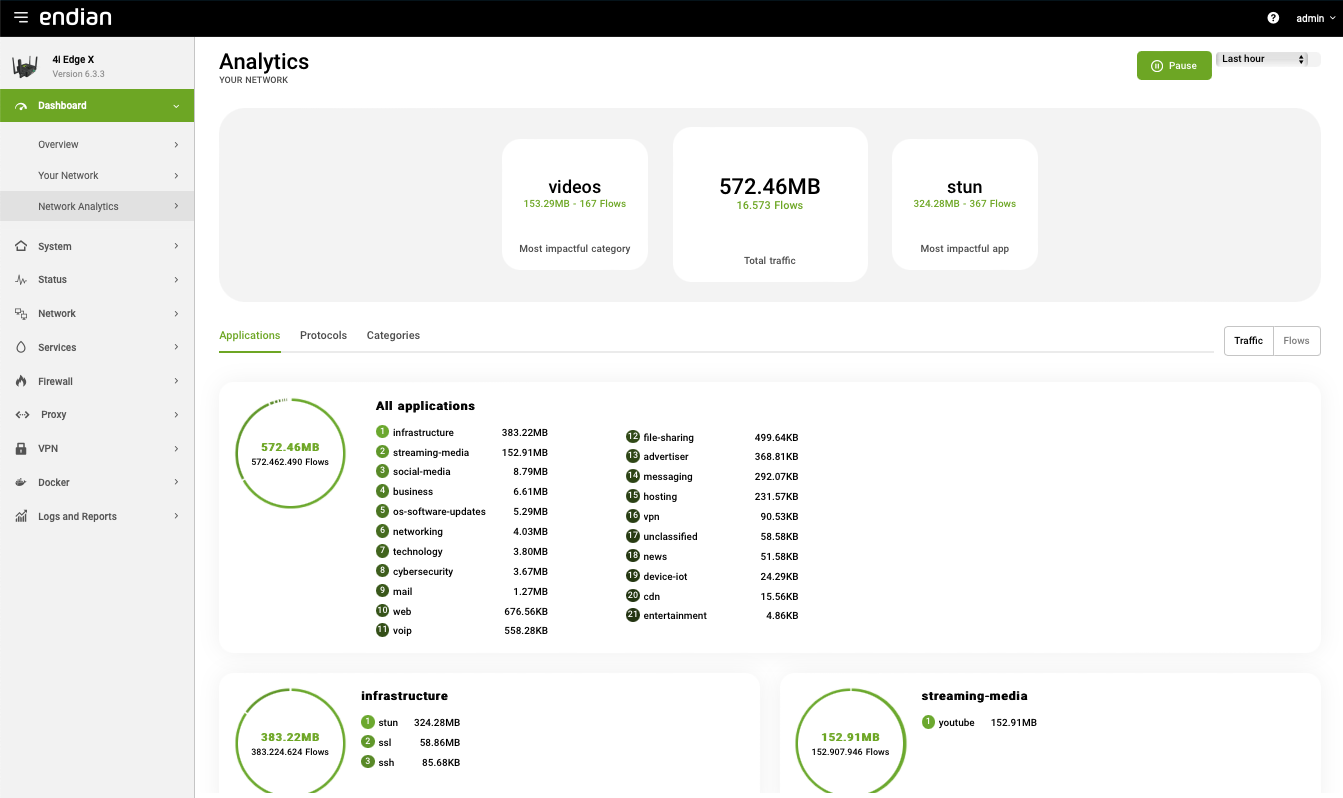The height and width of the screenshot is (798, 1343).
Task: Click the streaming-media 152.91MB donut chart
Action: [850, 743]
